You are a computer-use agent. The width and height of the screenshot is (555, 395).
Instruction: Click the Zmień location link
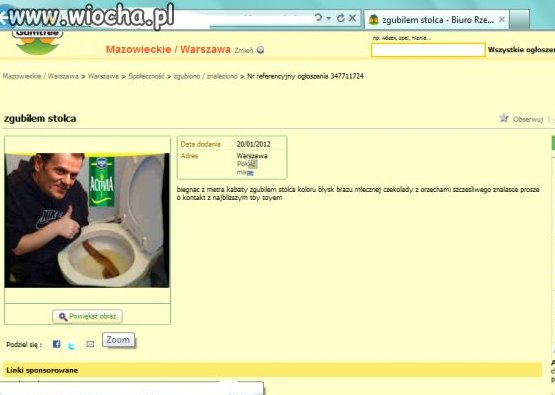(x=244, y=51)
